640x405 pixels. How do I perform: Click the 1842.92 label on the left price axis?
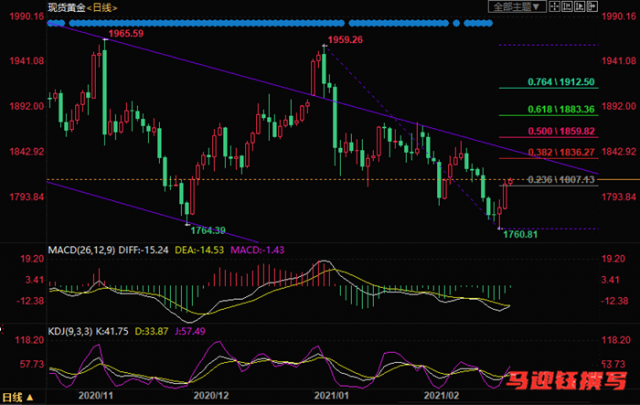tap(27, 151)
